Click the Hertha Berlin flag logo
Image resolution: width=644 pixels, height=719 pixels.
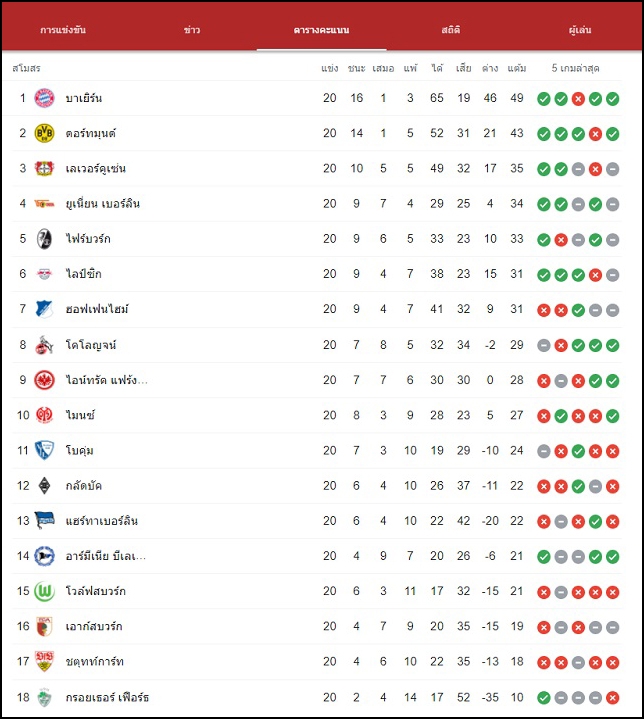pyautogui.click(x=44, y=521)
